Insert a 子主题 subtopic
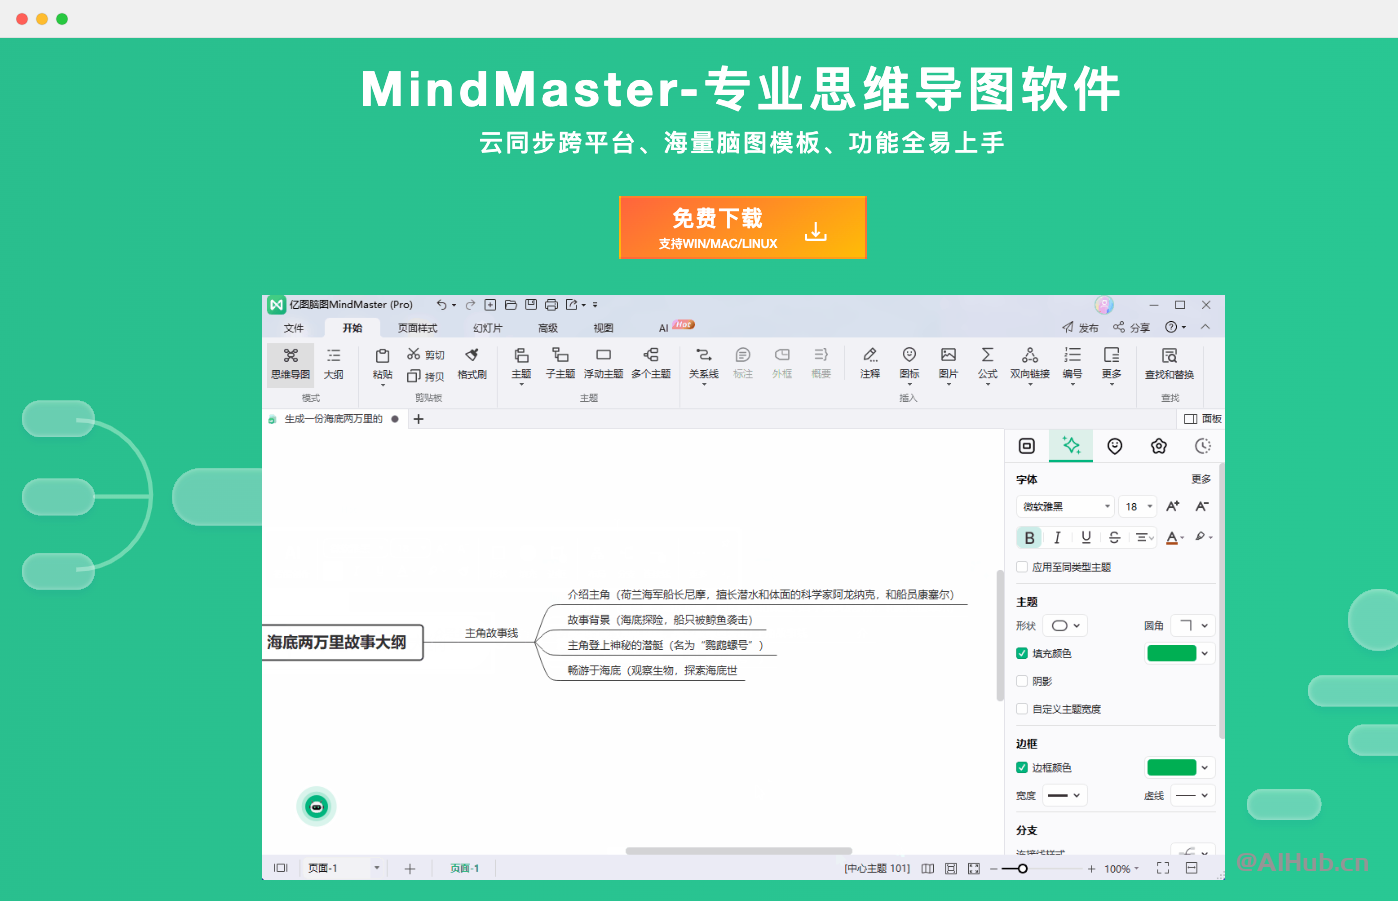This screenshot has width=1398, height=901. 560,363
